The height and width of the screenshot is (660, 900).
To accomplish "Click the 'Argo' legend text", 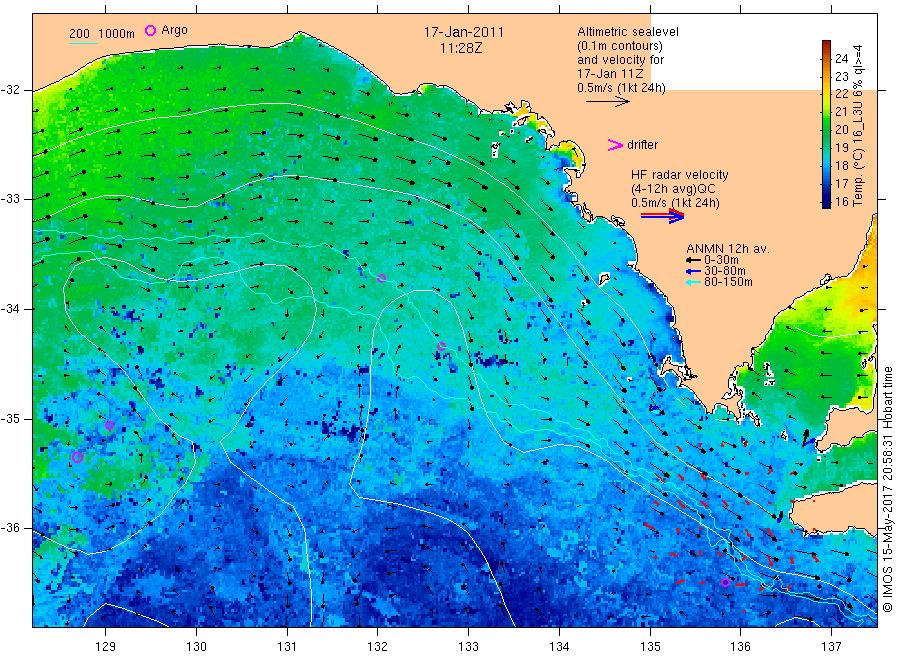I will coord(174,30).
